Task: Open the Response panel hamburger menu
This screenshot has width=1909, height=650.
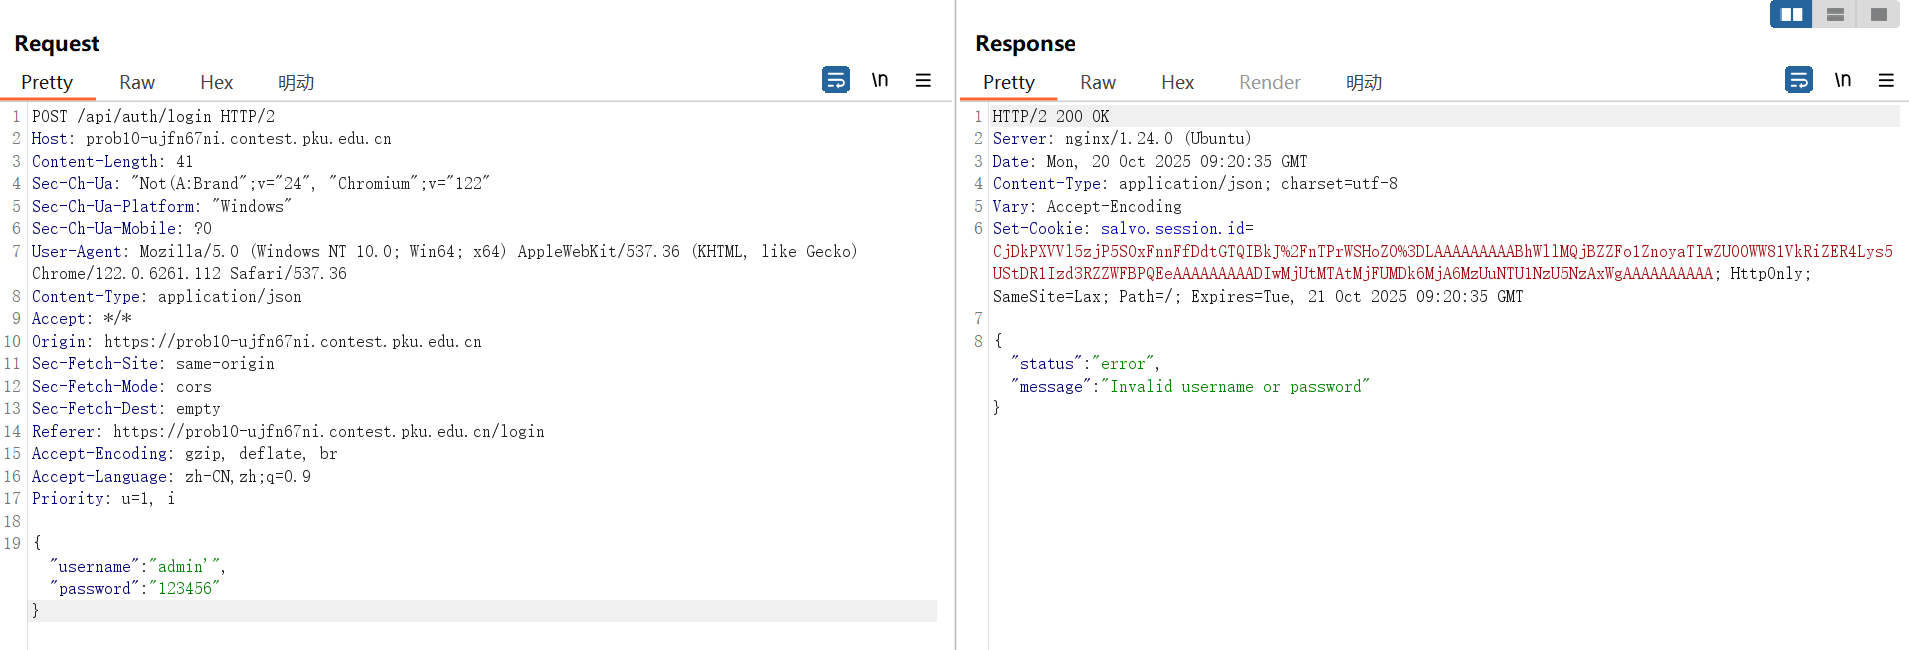Action: pyautogui.click(x=1886, y=80)
